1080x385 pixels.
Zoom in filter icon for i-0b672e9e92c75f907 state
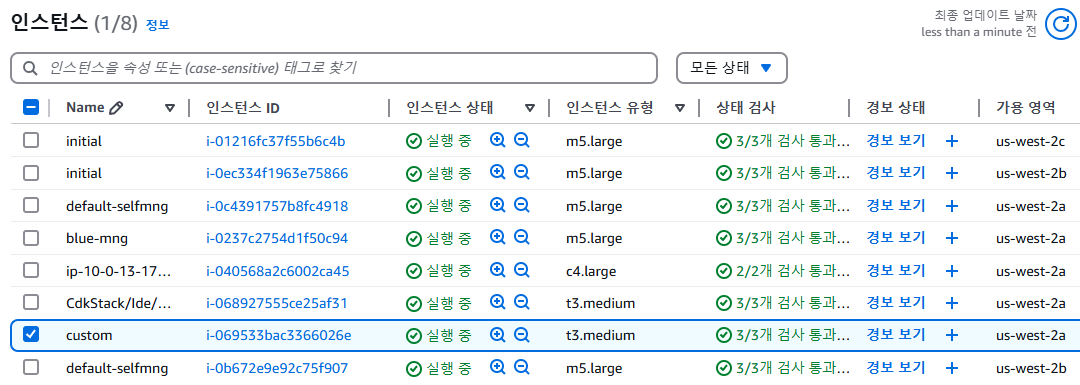click(497, 368)
